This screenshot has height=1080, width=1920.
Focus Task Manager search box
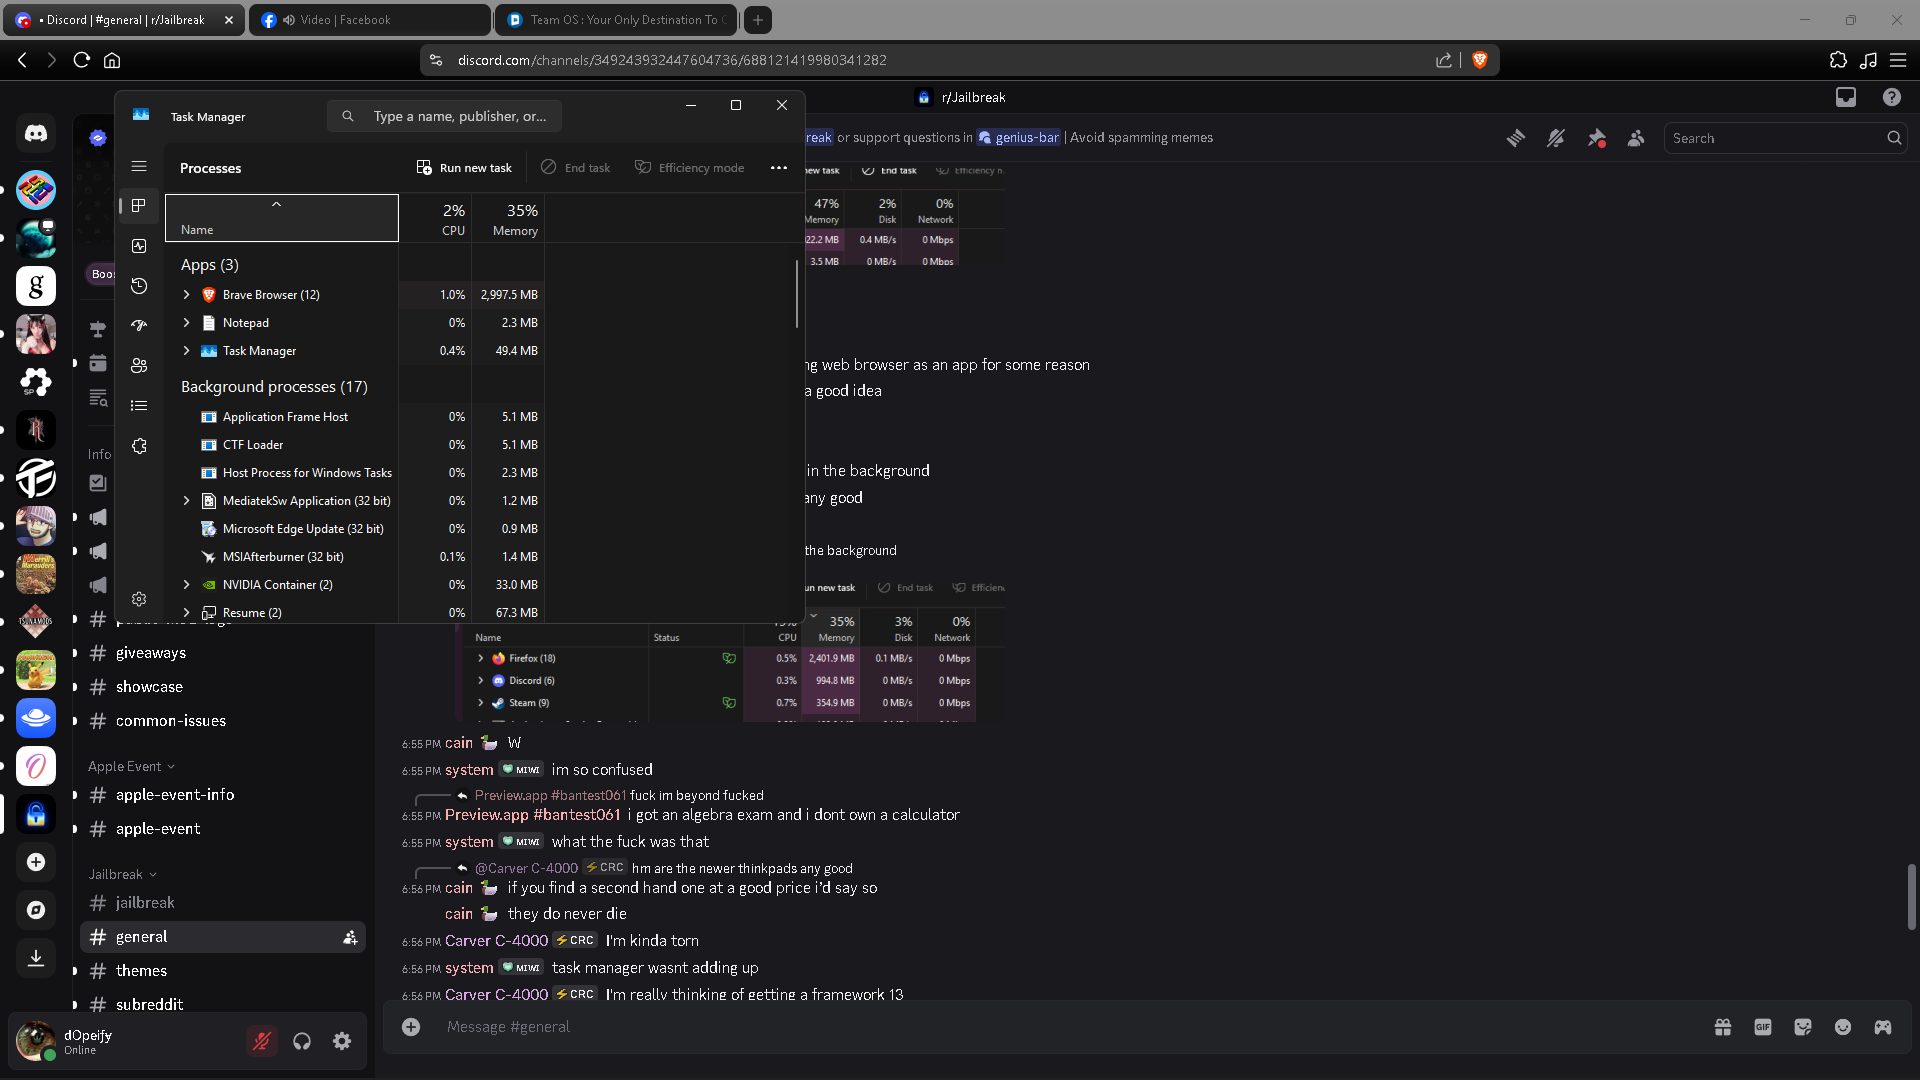[444, 116]
